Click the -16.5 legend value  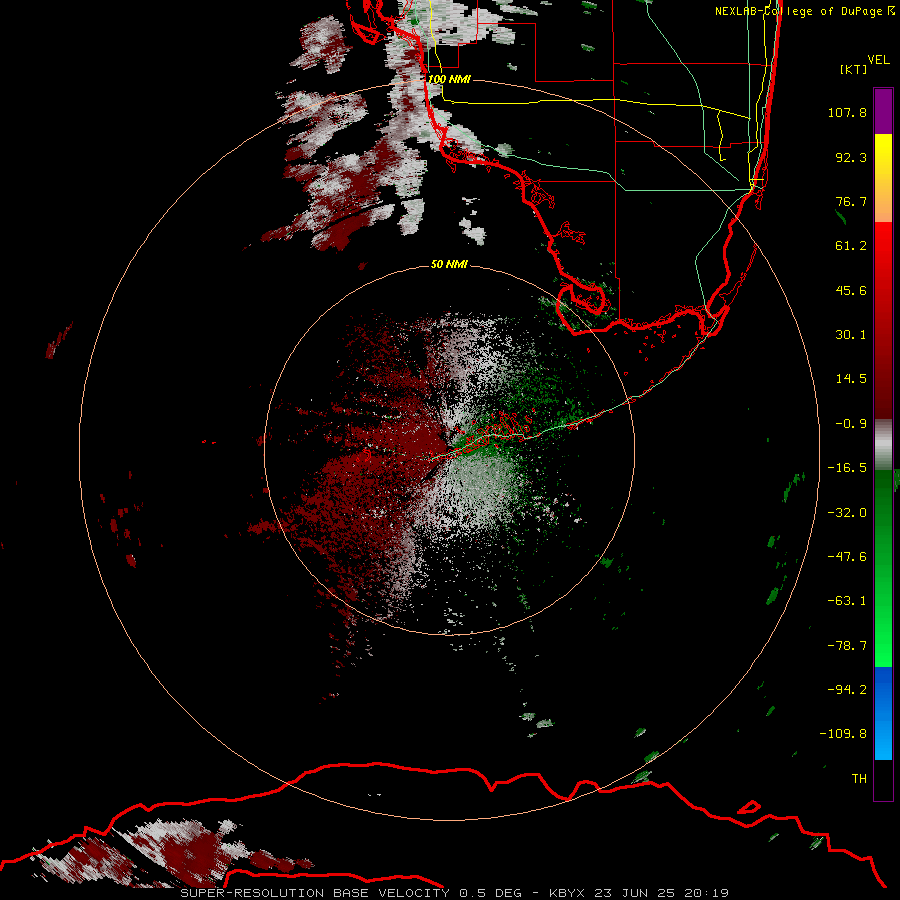(x=847, y=468)
